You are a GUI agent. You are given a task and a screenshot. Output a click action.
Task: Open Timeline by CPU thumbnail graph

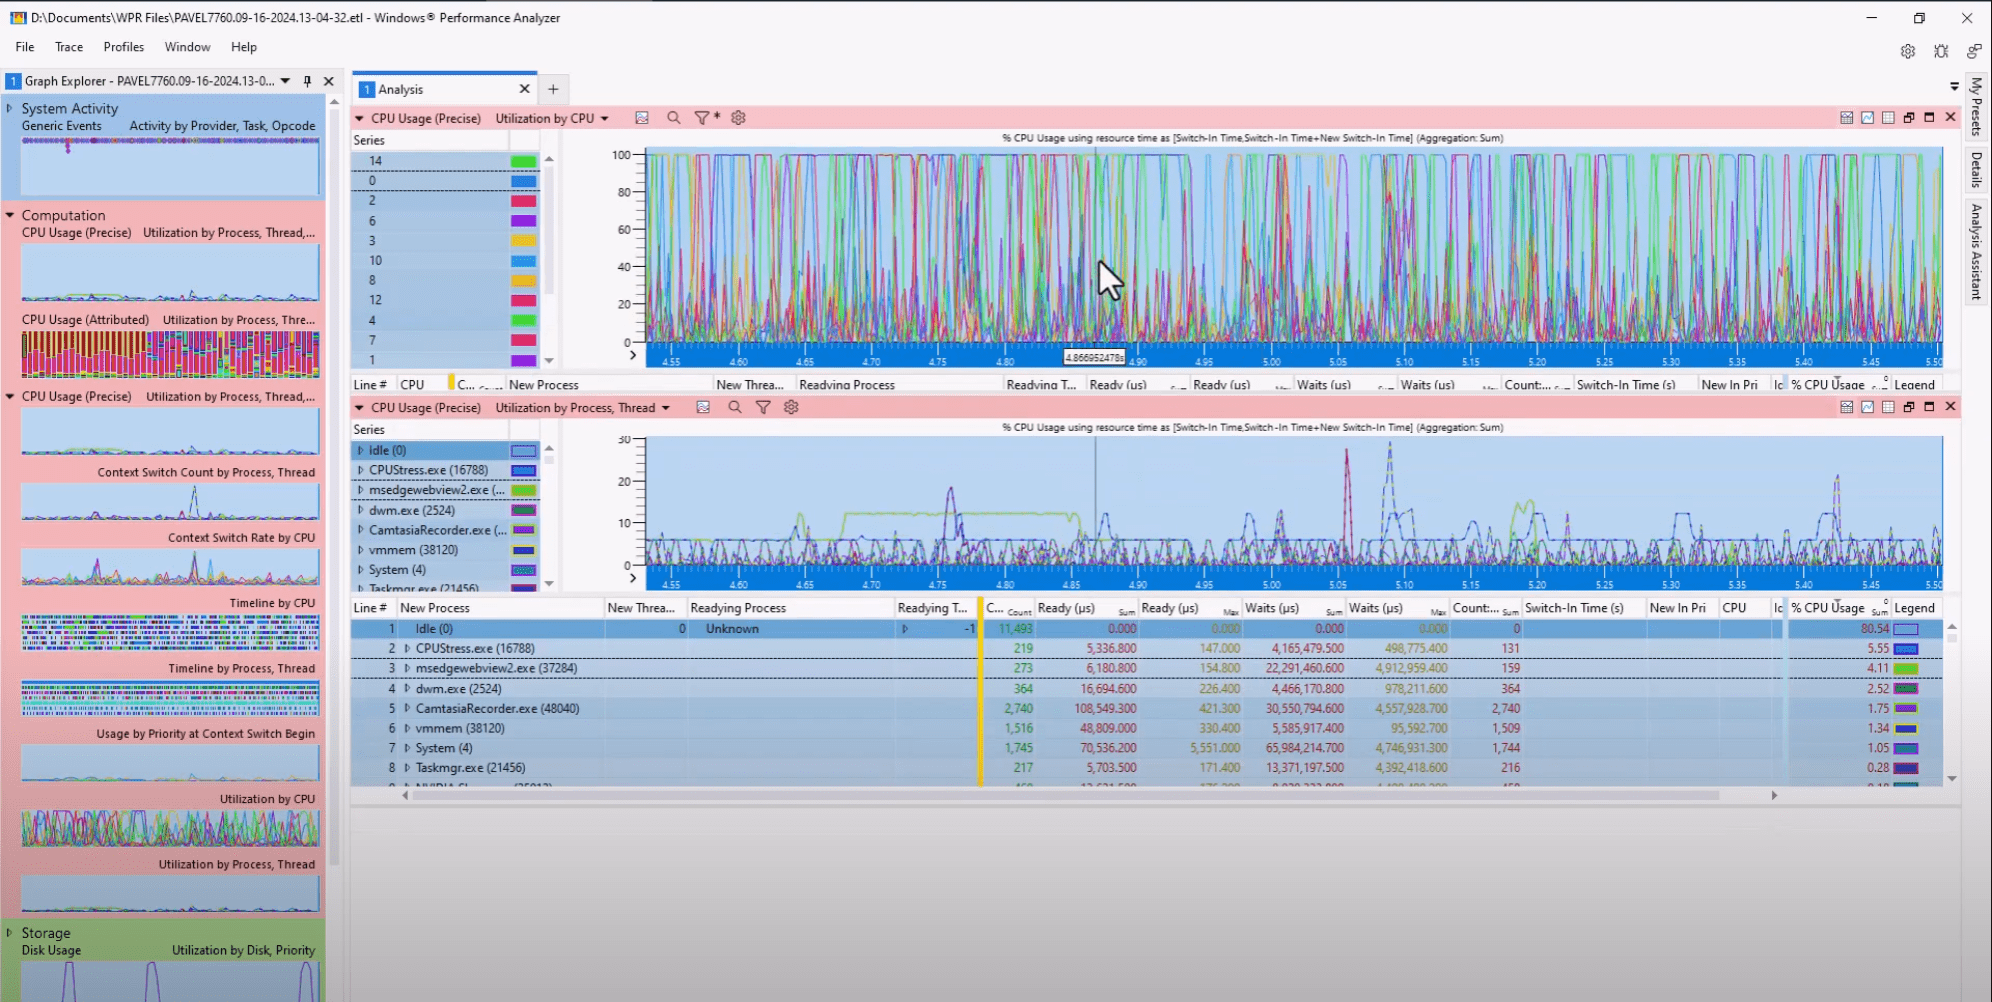(x=170, y=631)
